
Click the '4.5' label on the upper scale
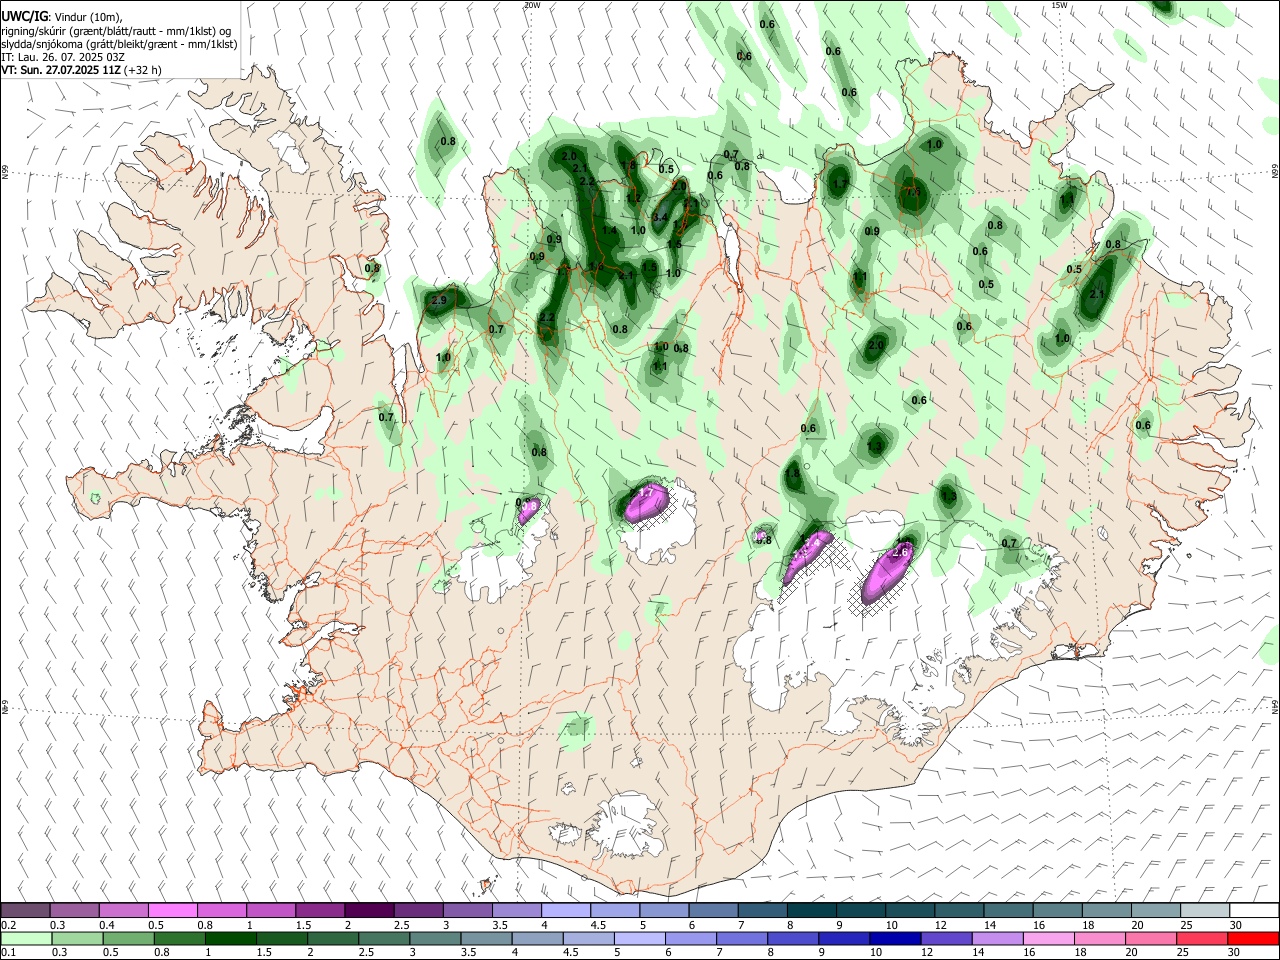click(x=598, y=925)
